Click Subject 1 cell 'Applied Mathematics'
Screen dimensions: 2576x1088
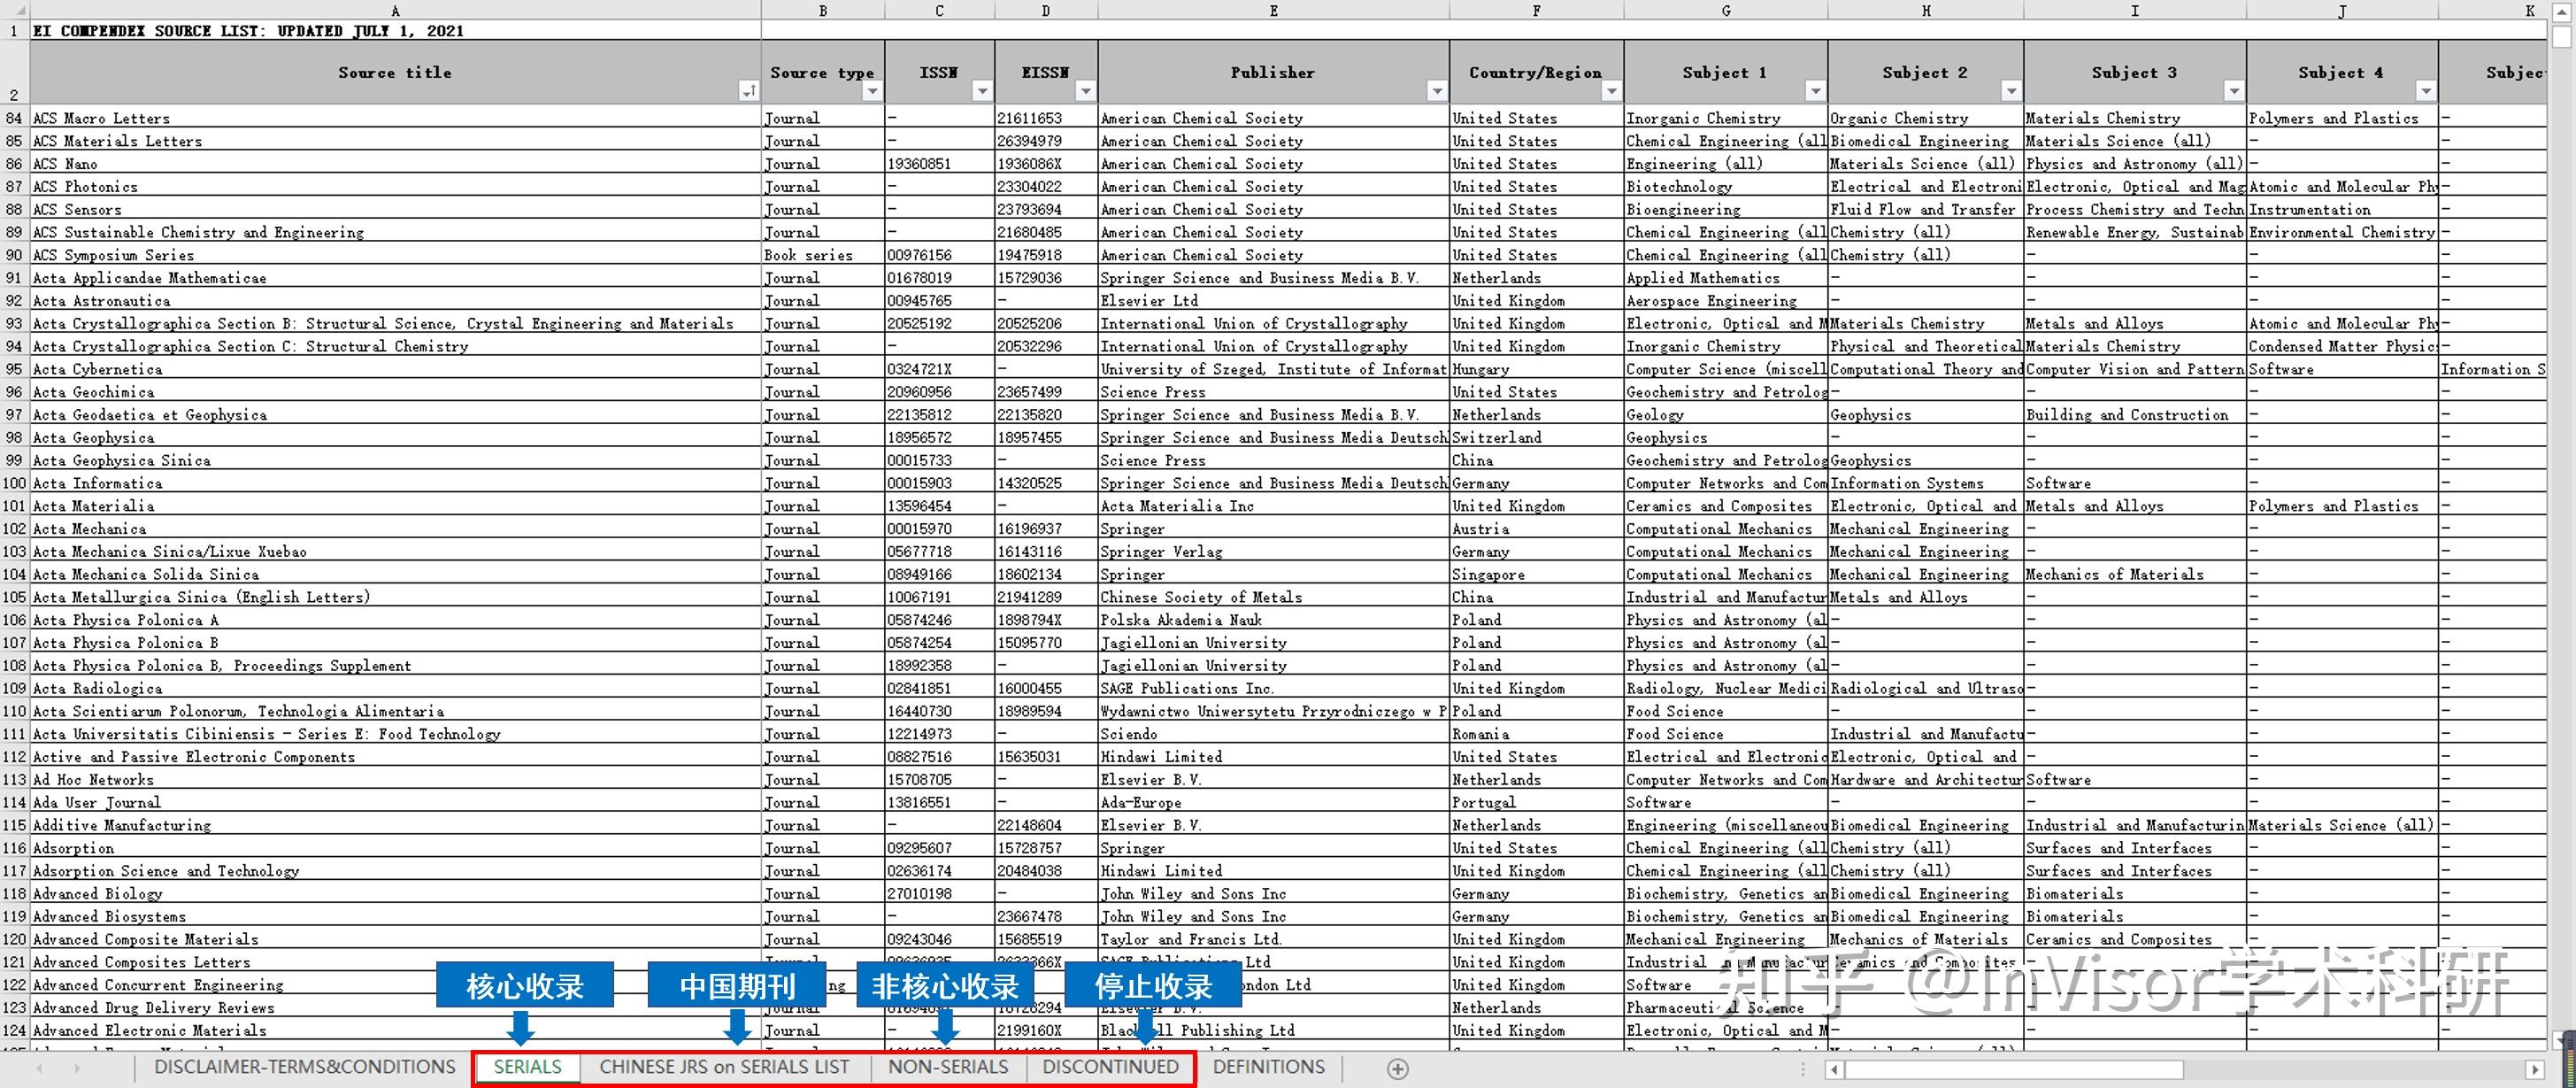pos(1726,278)
